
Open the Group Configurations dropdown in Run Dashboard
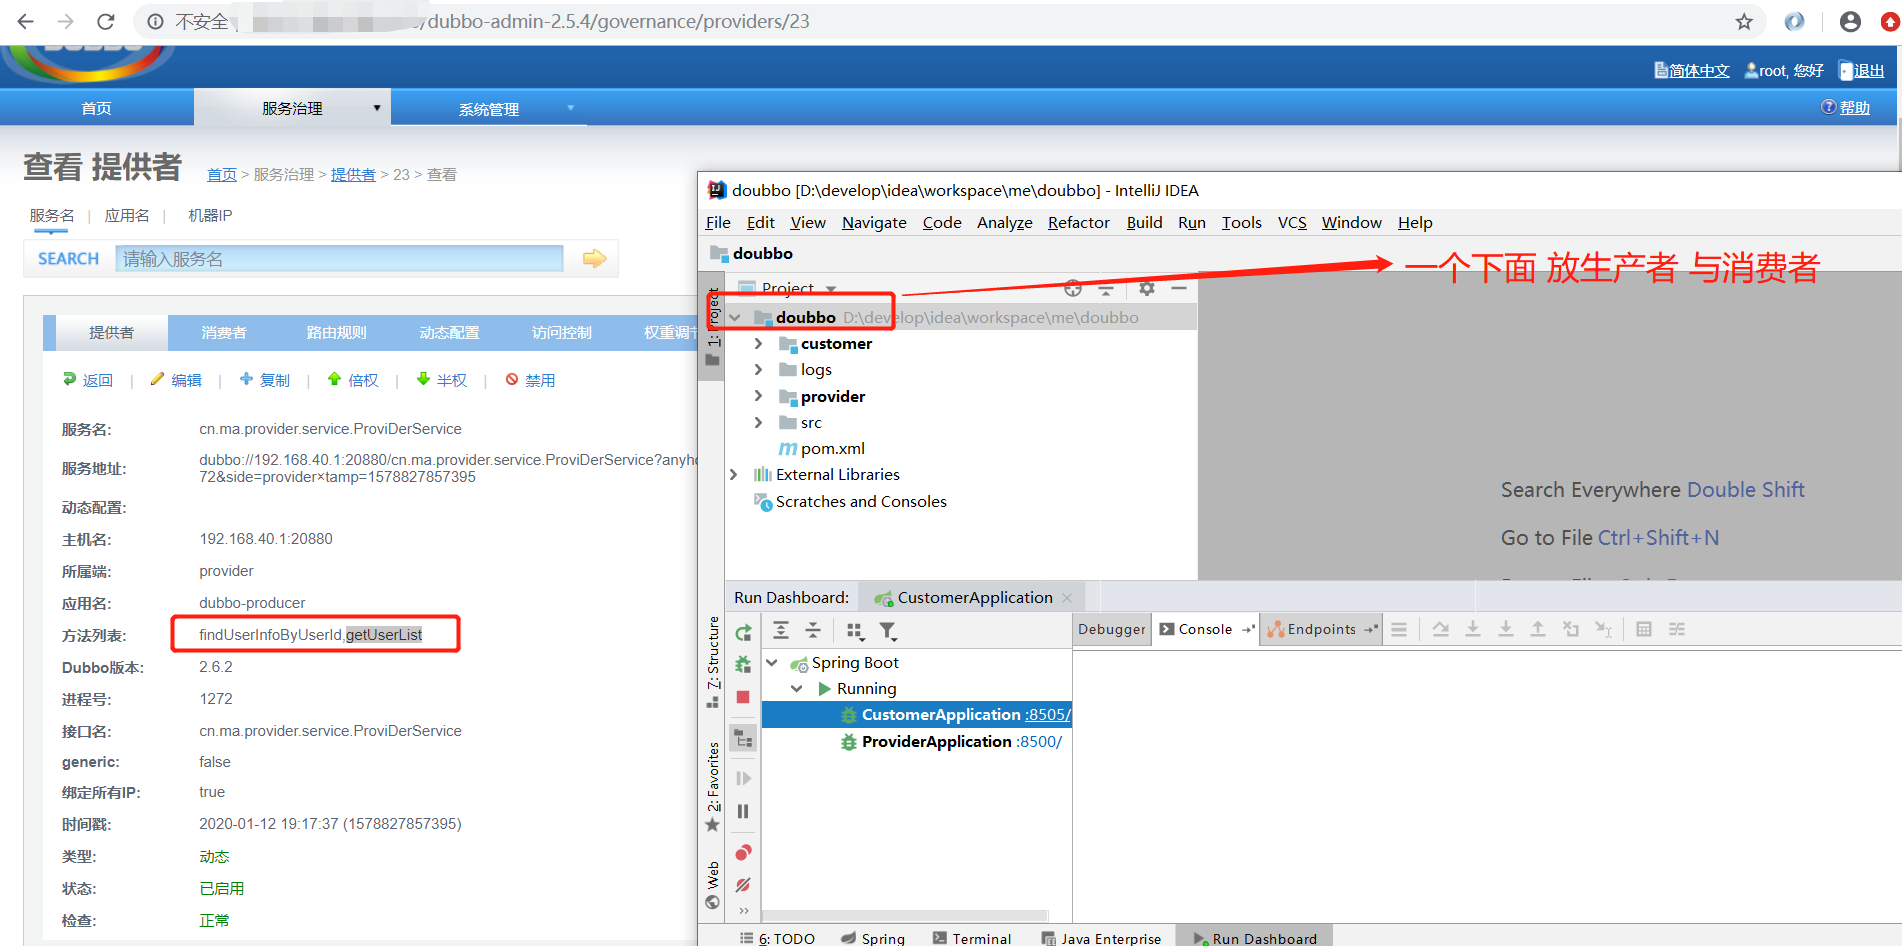click(x=855, y=631)
